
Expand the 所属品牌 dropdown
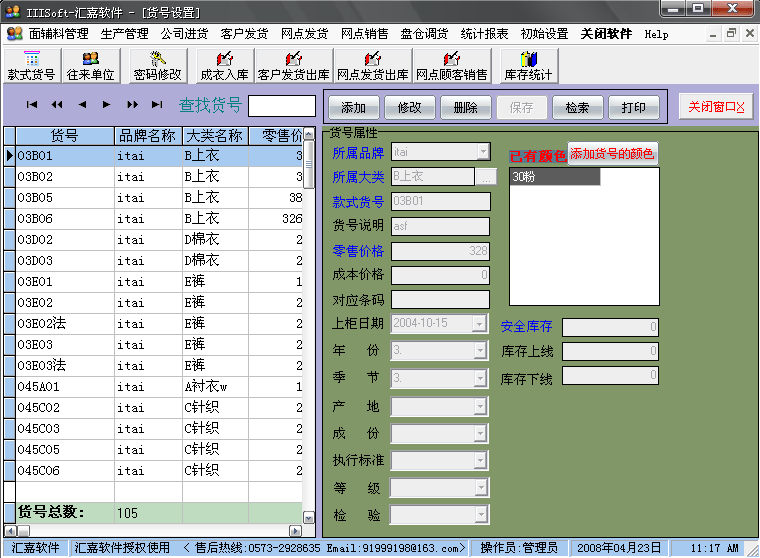[x=483, y=151]
